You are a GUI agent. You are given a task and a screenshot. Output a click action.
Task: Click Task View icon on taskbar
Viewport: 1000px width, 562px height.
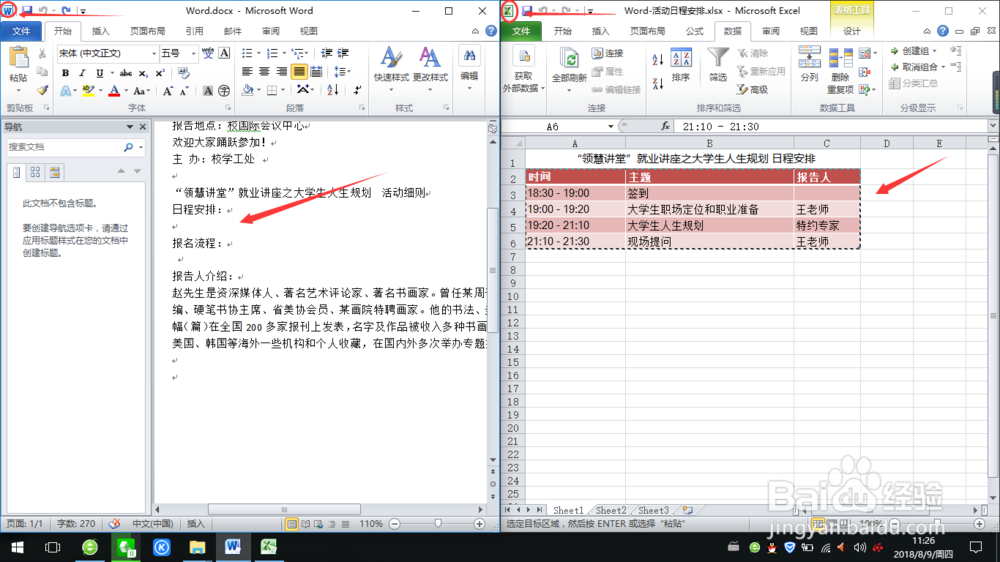(52, 547)
